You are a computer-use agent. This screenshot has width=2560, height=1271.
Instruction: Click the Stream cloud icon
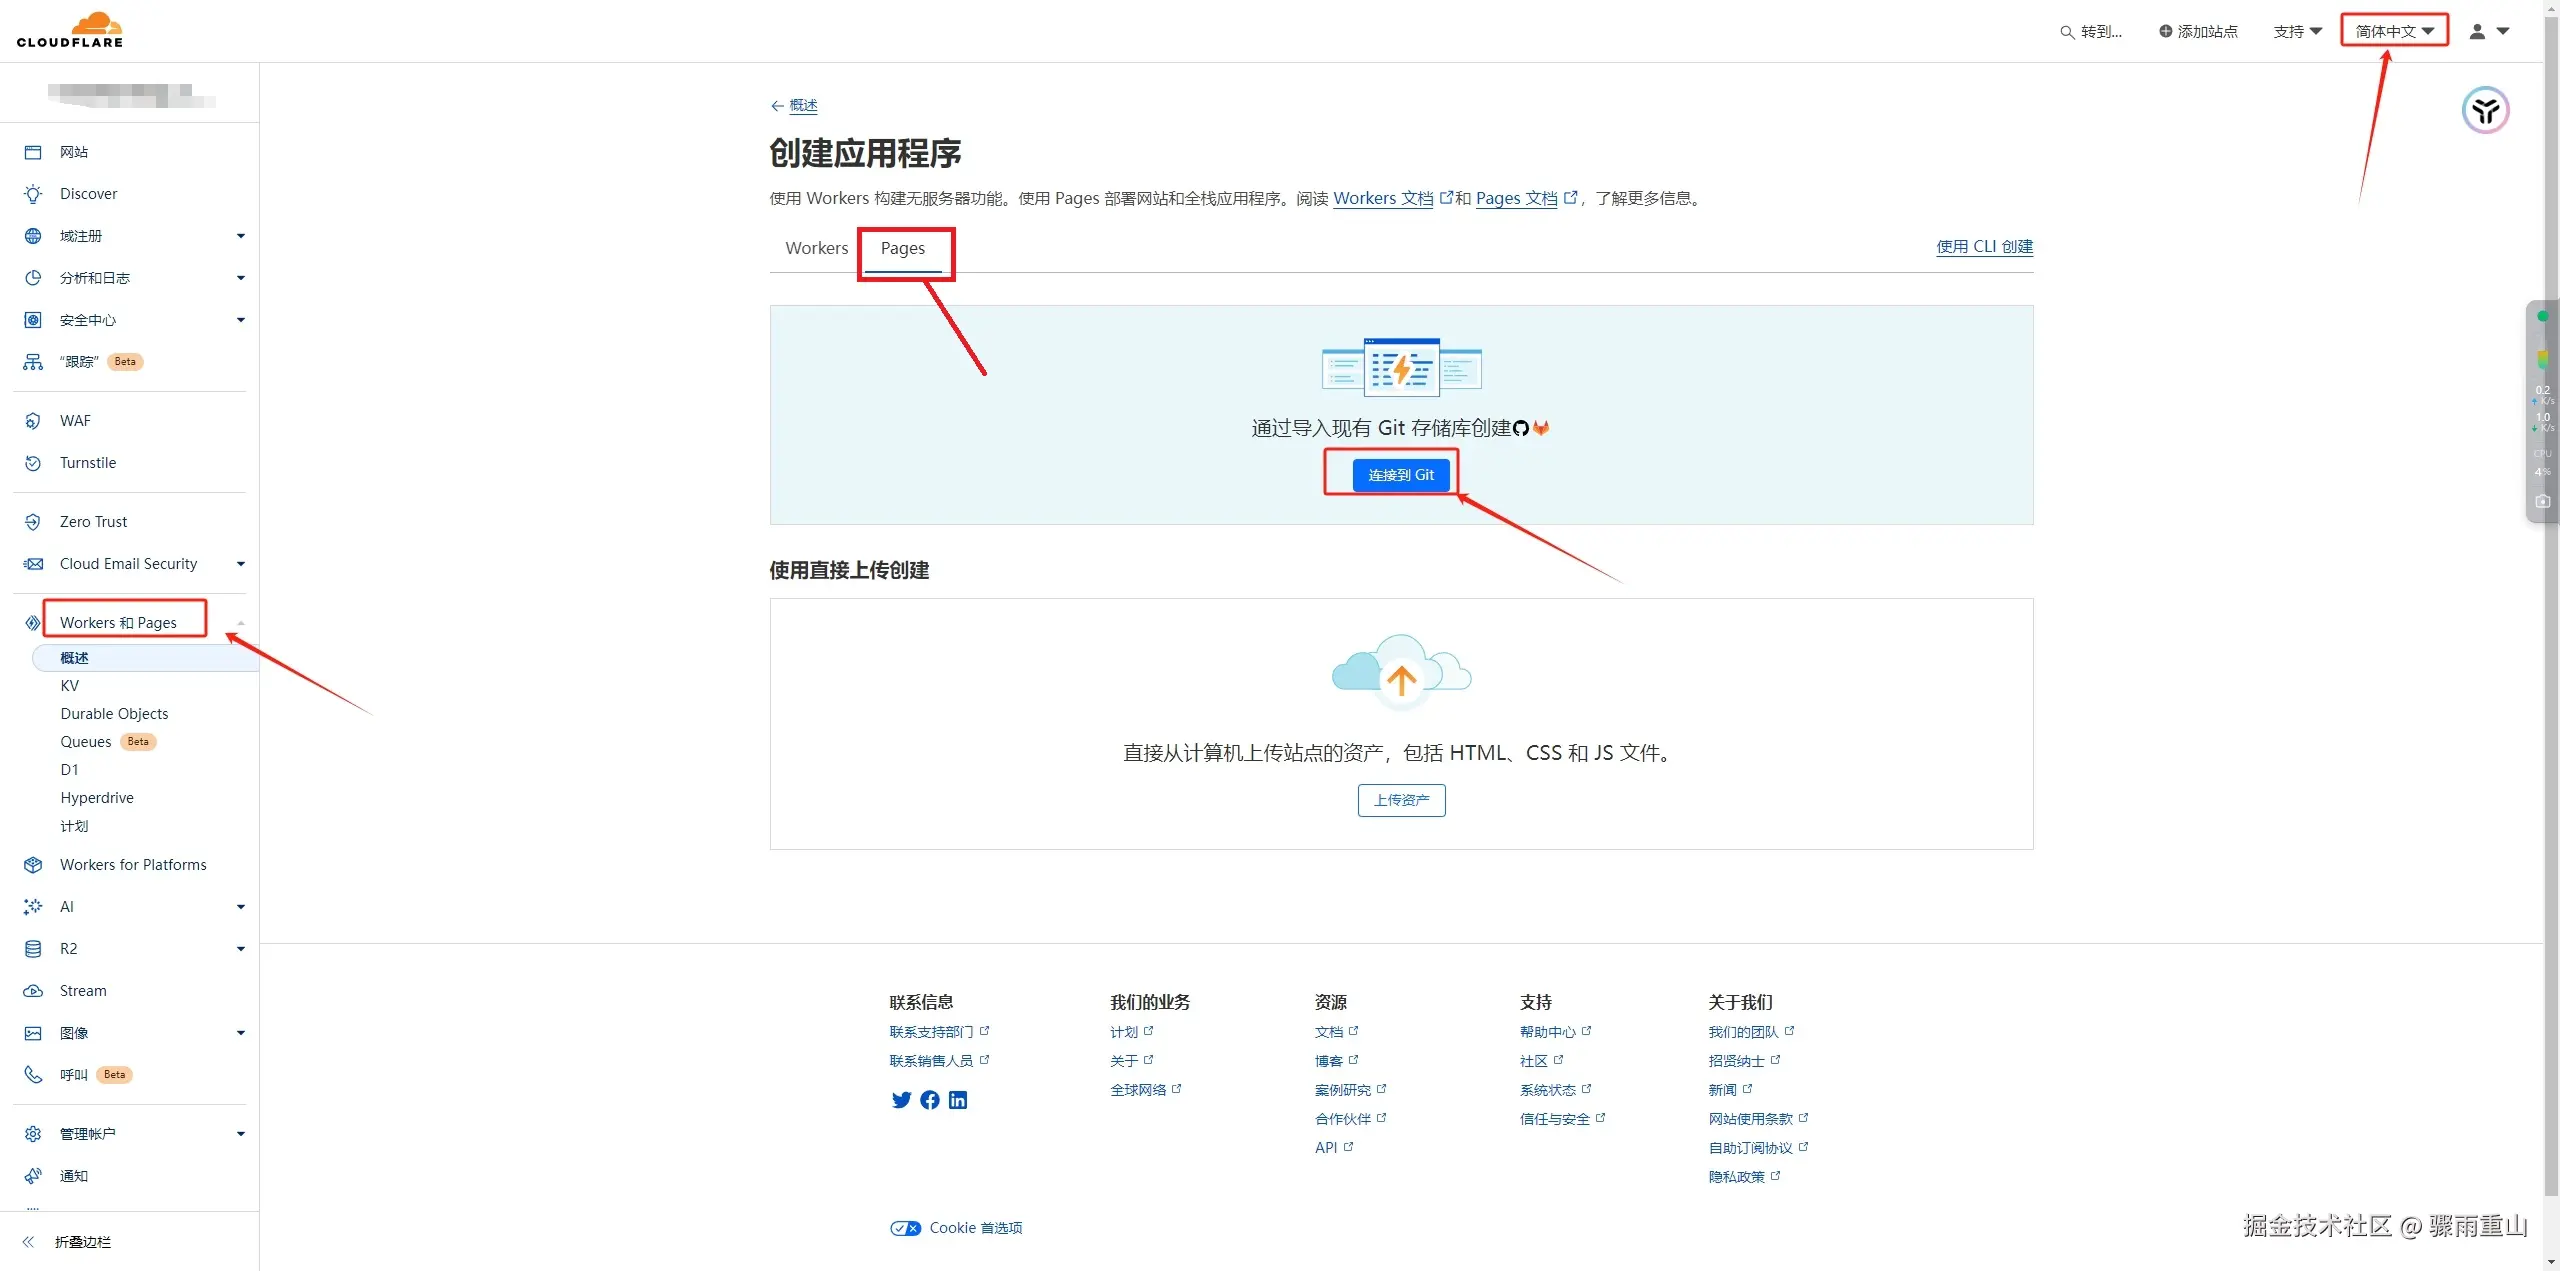[33, 991]
